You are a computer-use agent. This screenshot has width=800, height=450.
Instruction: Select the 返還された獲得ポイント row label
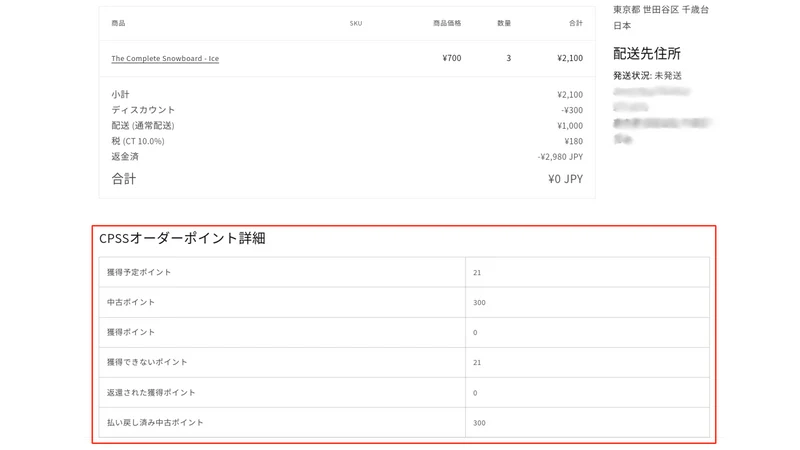(151, 392)
